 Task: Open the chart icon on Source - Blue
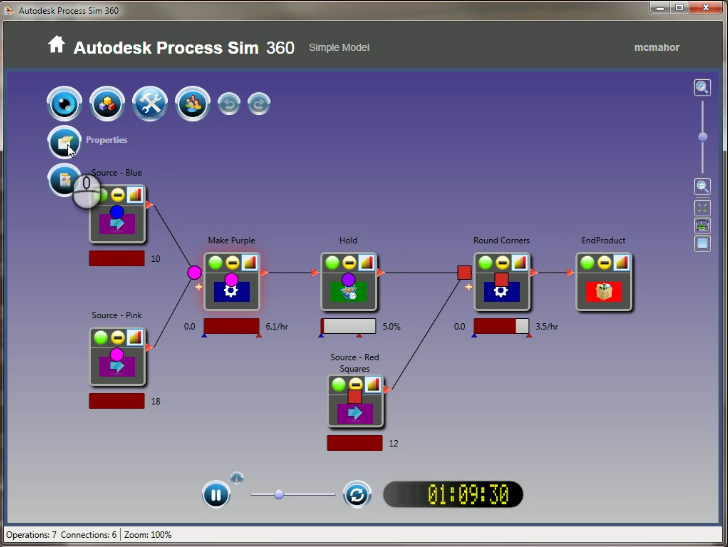coord(135,195)
